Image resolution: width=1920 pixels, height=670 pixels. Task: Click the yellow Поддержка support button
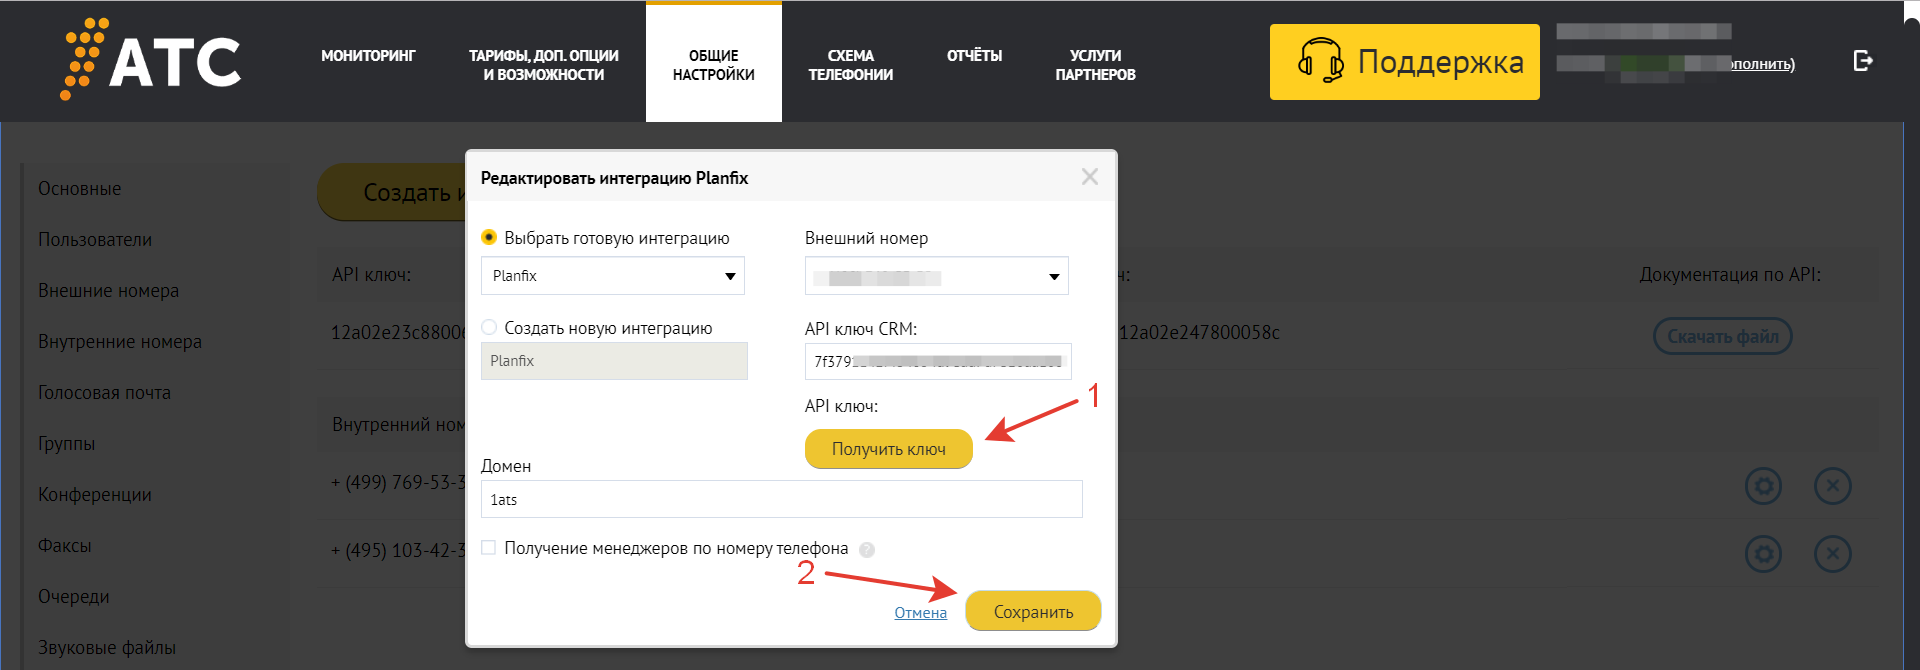[x=1405, y=62]
